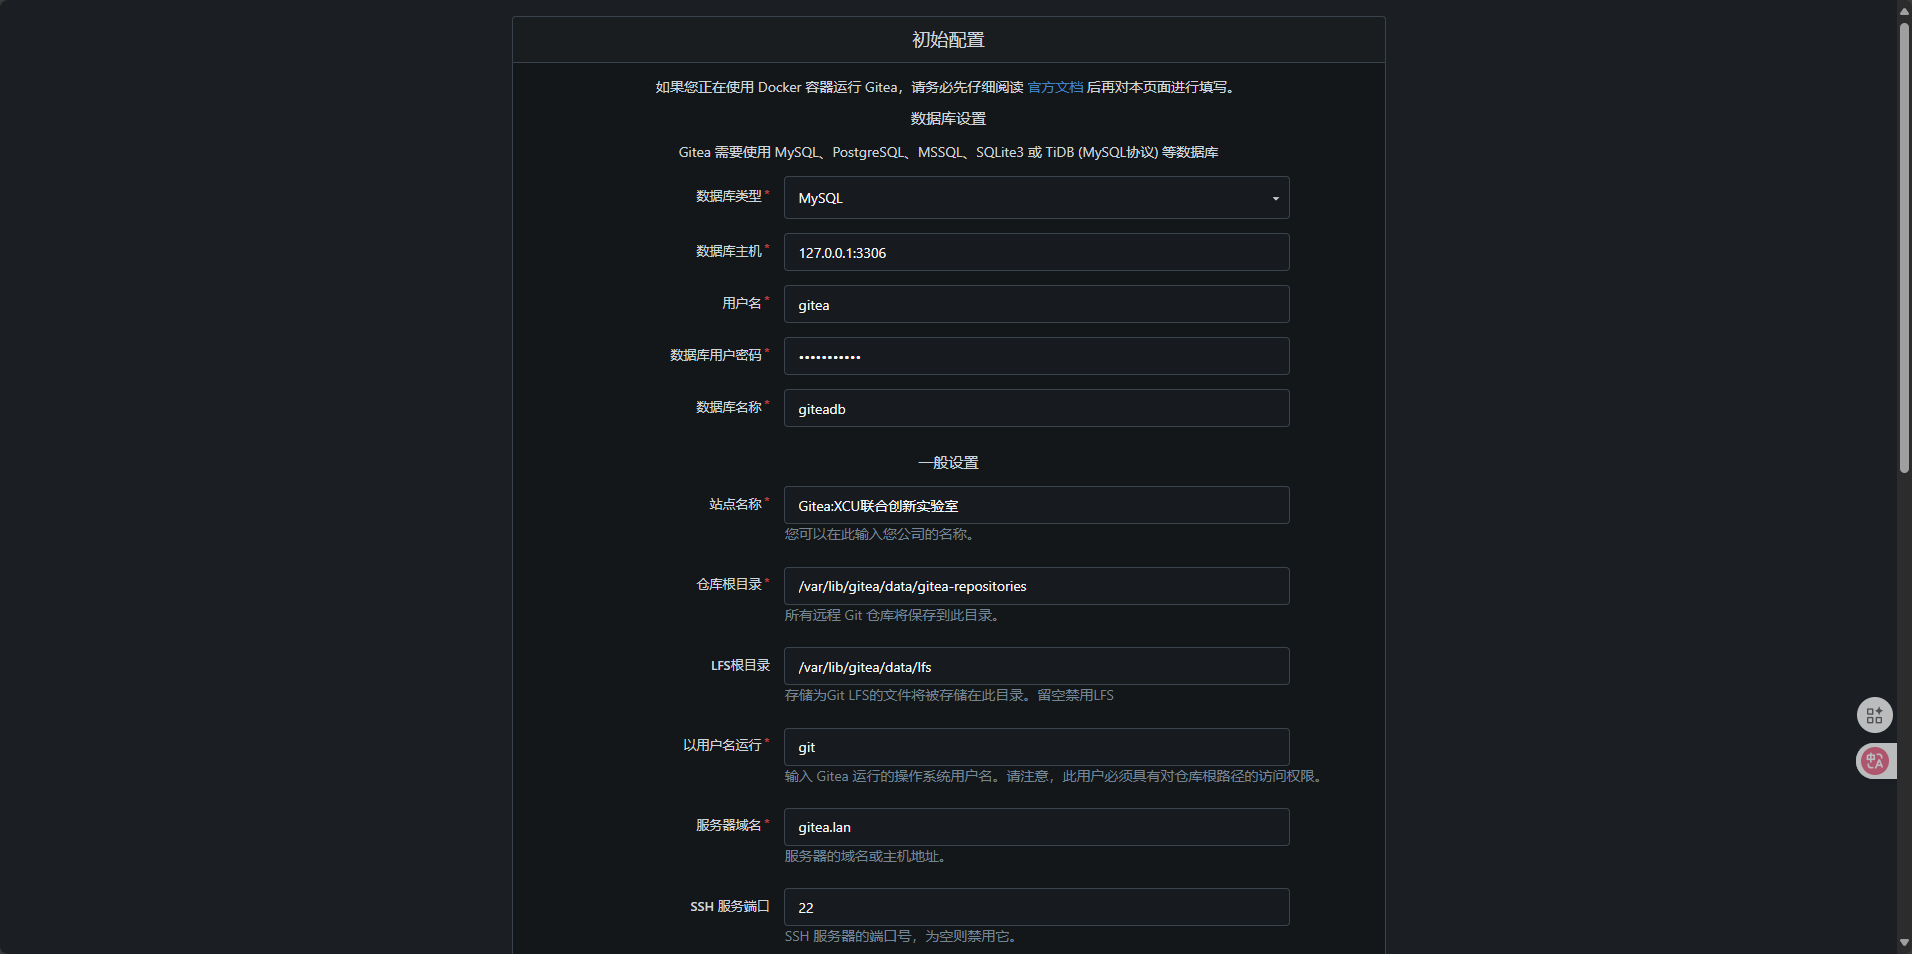This screenshot has width=1912, height=954.
Task: Click the 数据库用户密码 password field
Action: (x=1036, y=356)
